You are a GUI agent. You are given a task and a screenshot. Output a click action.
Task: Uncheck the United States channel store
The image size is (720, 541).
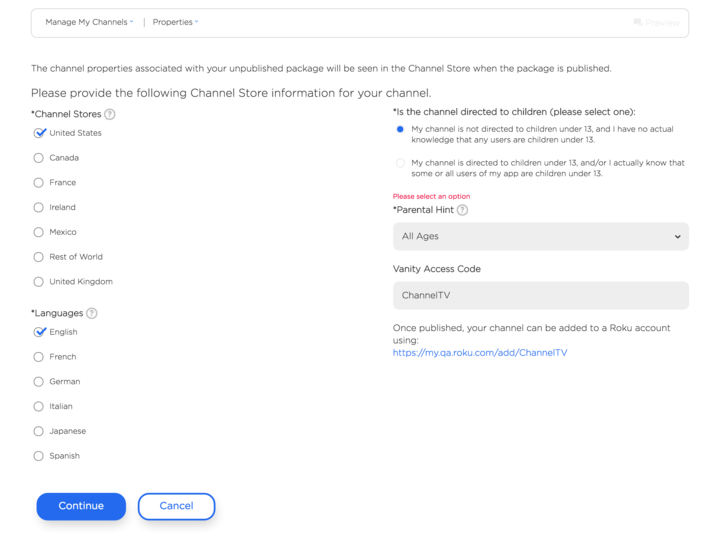(39, 133)
